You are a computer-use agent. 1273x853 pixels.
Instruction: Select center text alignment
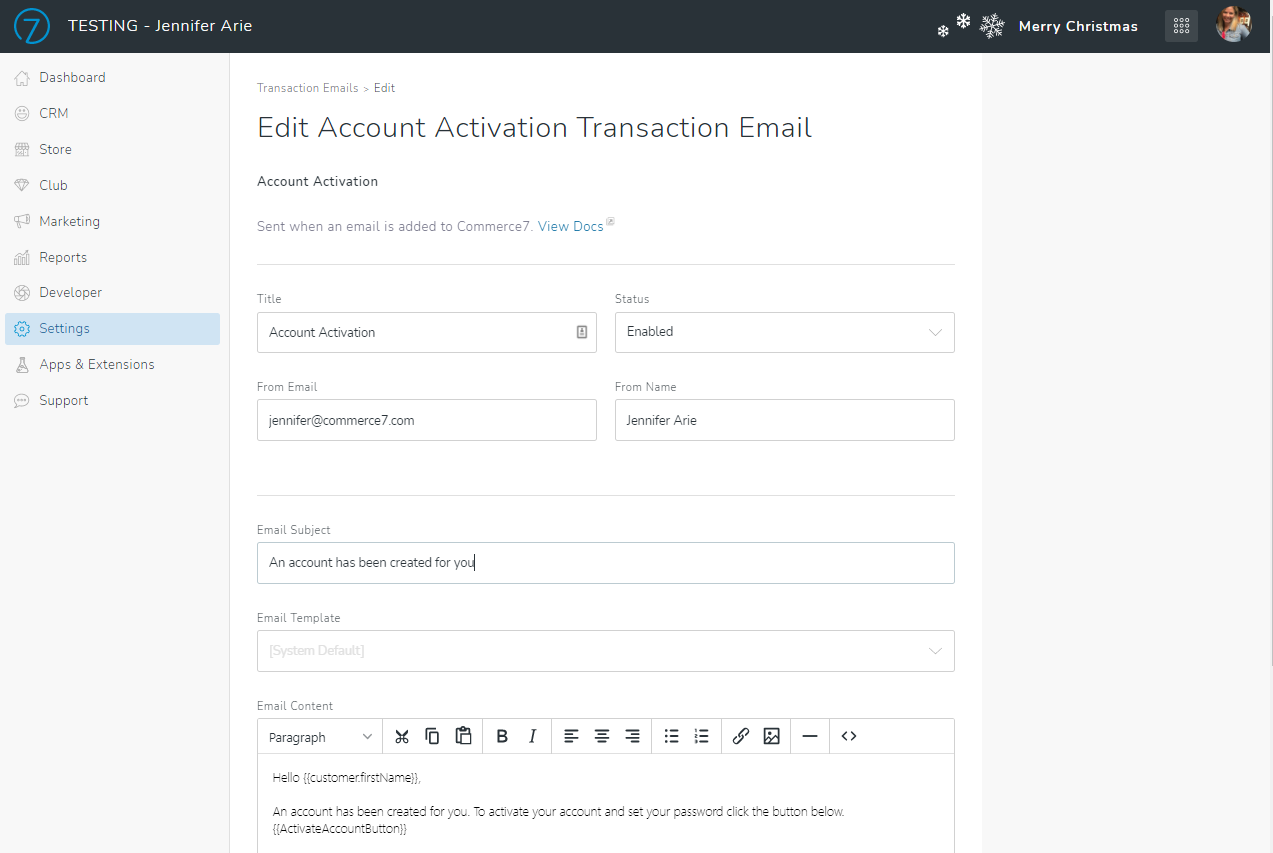click(x=601, y=736)
